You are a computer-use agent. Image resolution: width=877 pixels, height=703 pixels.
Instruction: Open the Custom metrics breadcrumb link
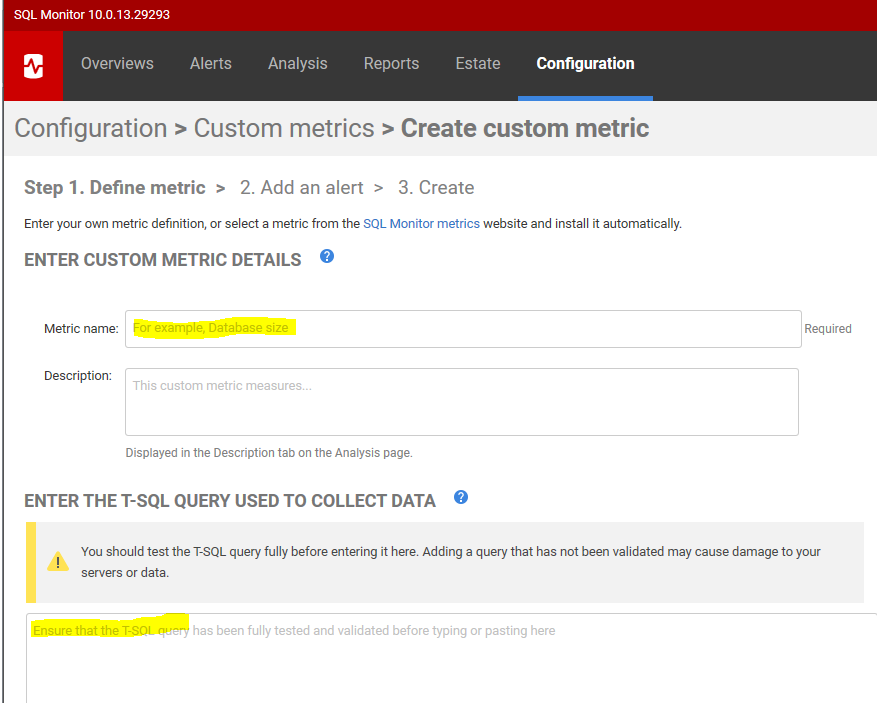[284, 128]
